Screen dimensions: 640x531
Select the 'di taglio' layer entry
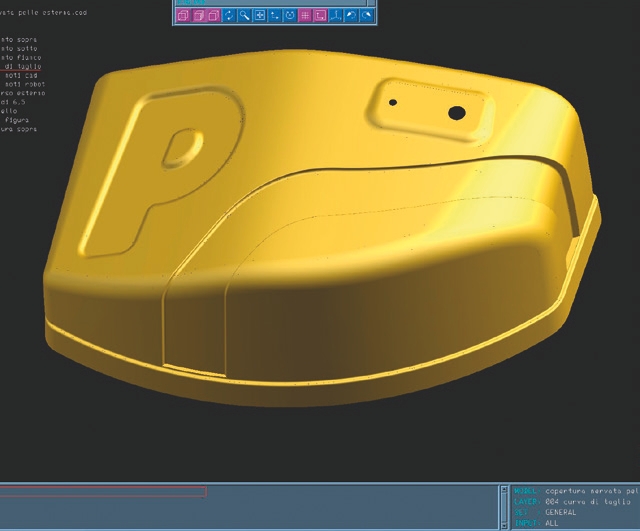pos(22,66)
